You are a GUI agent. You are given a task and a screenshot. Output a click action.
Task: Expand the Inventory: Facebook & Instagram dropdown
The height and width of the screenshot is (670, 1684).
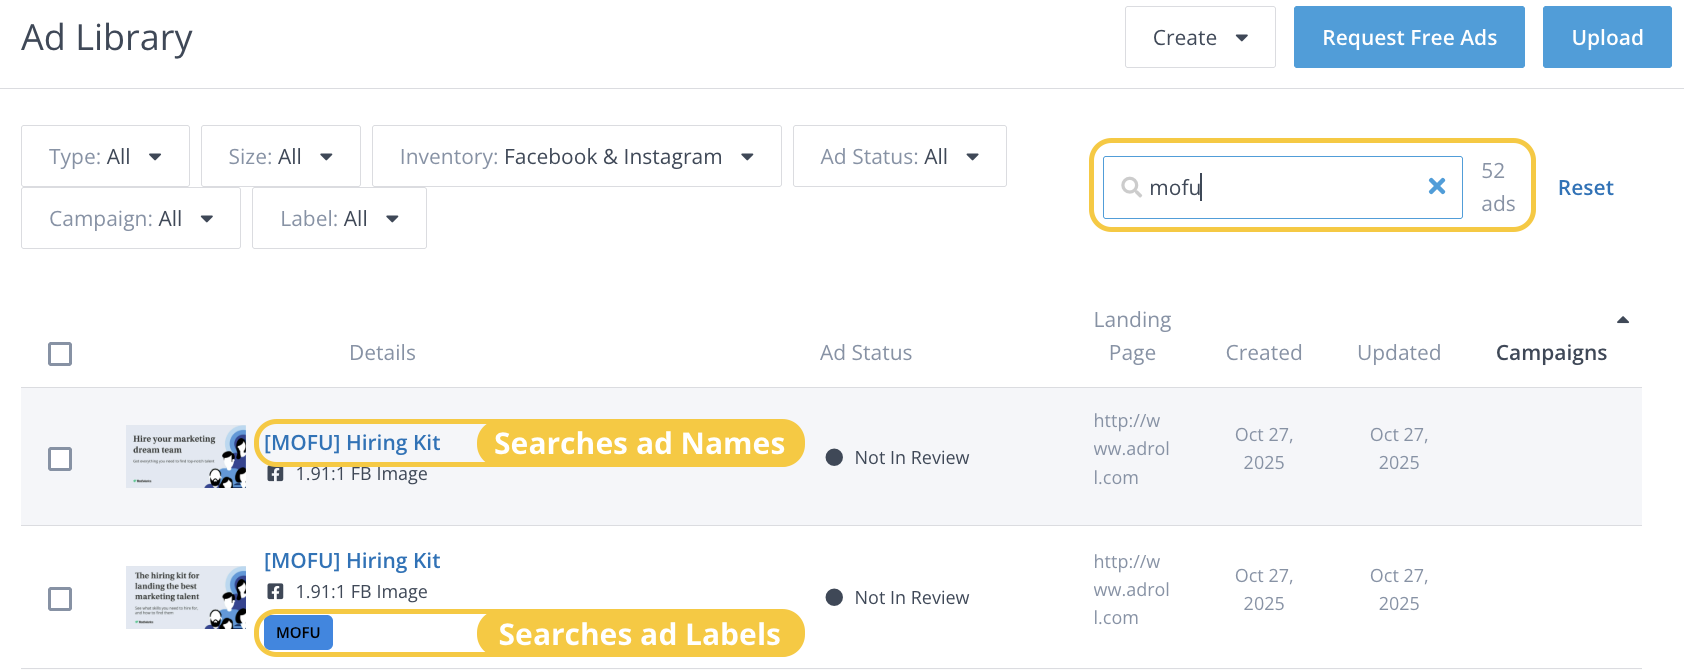click(x=576, y=156)
